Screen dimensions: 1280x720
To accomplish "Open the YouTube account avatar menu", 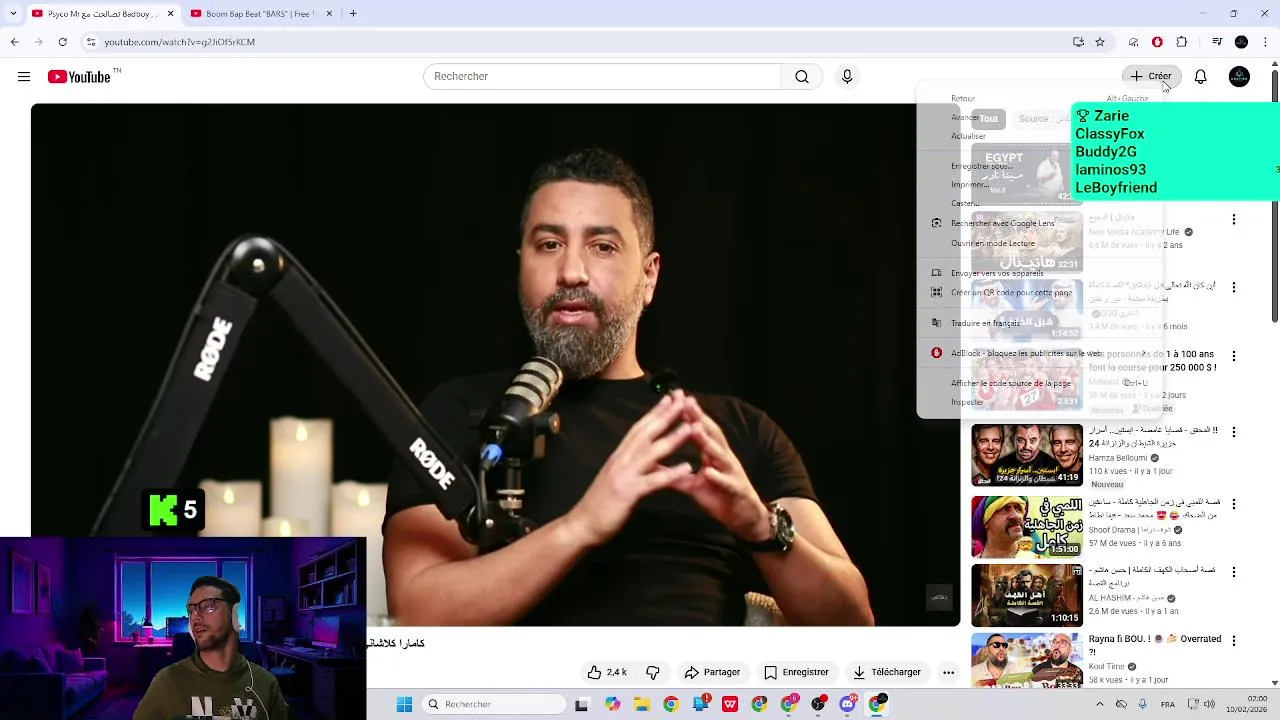I will (x=1239, y=77).
